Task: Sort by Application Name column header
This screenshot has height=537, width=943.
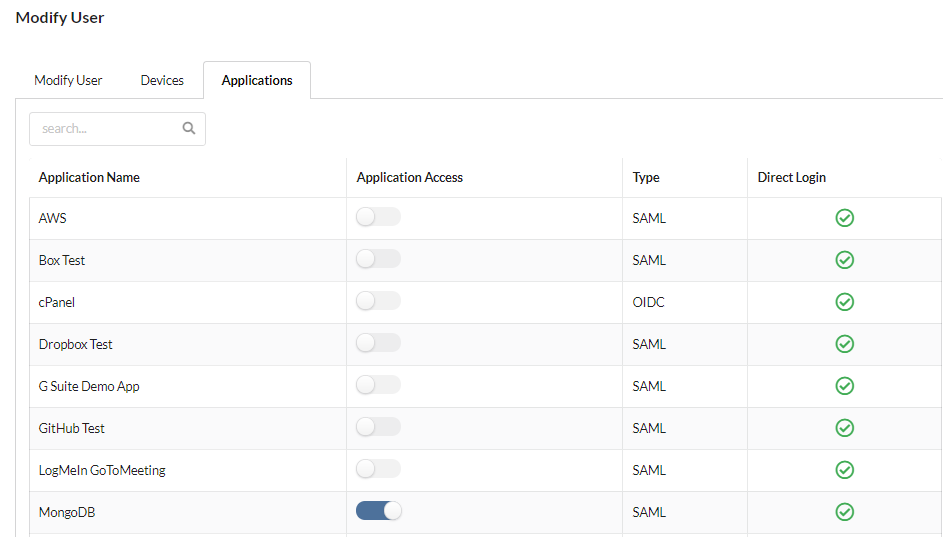Action: (x=89, y=177)
